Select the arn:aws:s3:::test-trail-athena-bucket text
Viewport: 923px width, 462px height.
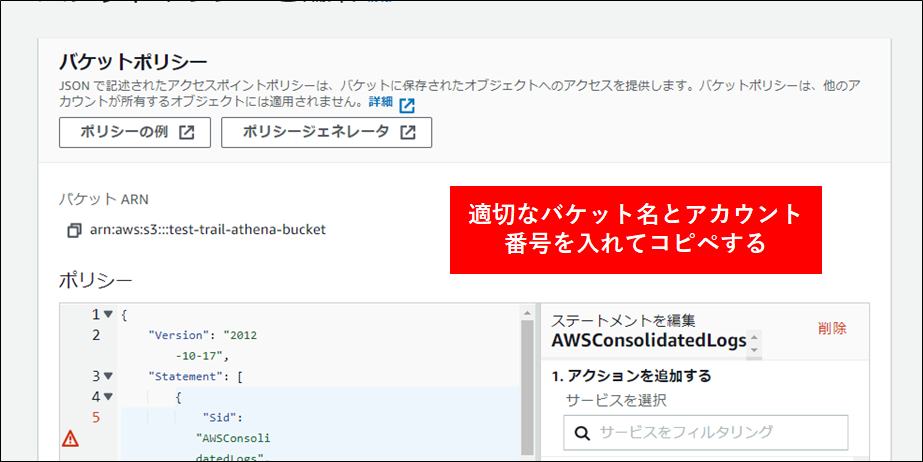[207, 230]
